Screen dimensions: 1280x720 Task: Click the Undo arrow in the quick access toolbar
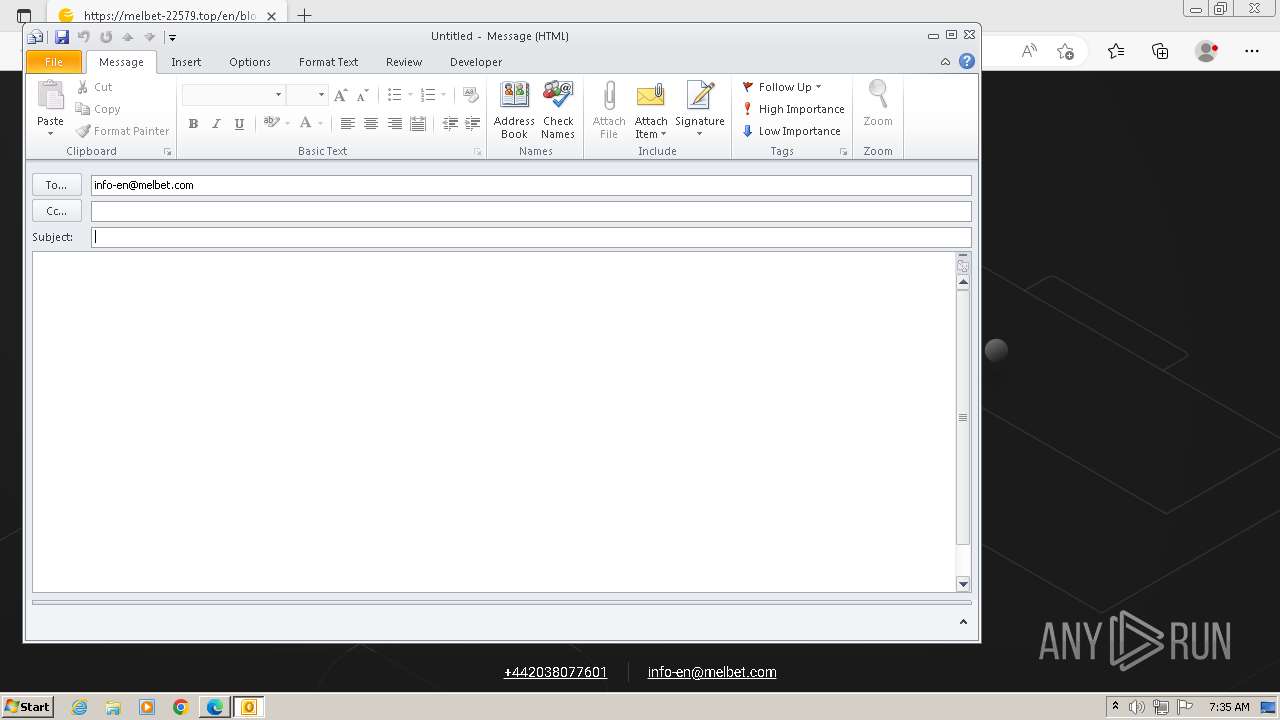click(x=84, y=37)
